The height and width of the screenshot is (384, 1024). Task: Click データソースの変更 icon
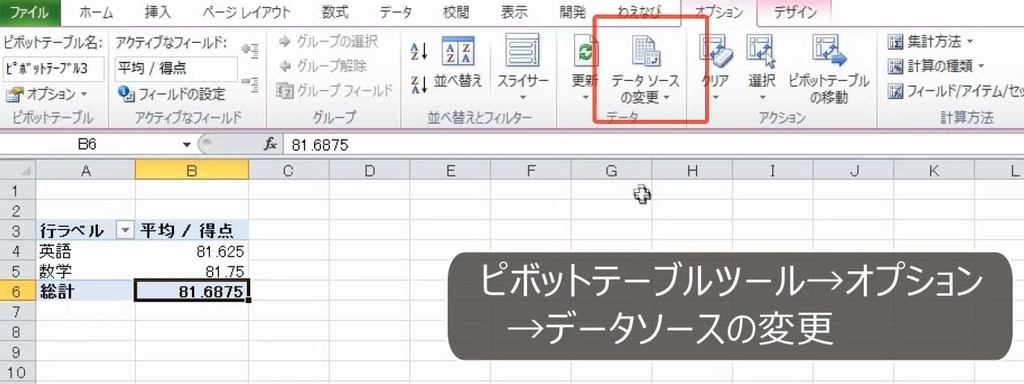(645, 52)
